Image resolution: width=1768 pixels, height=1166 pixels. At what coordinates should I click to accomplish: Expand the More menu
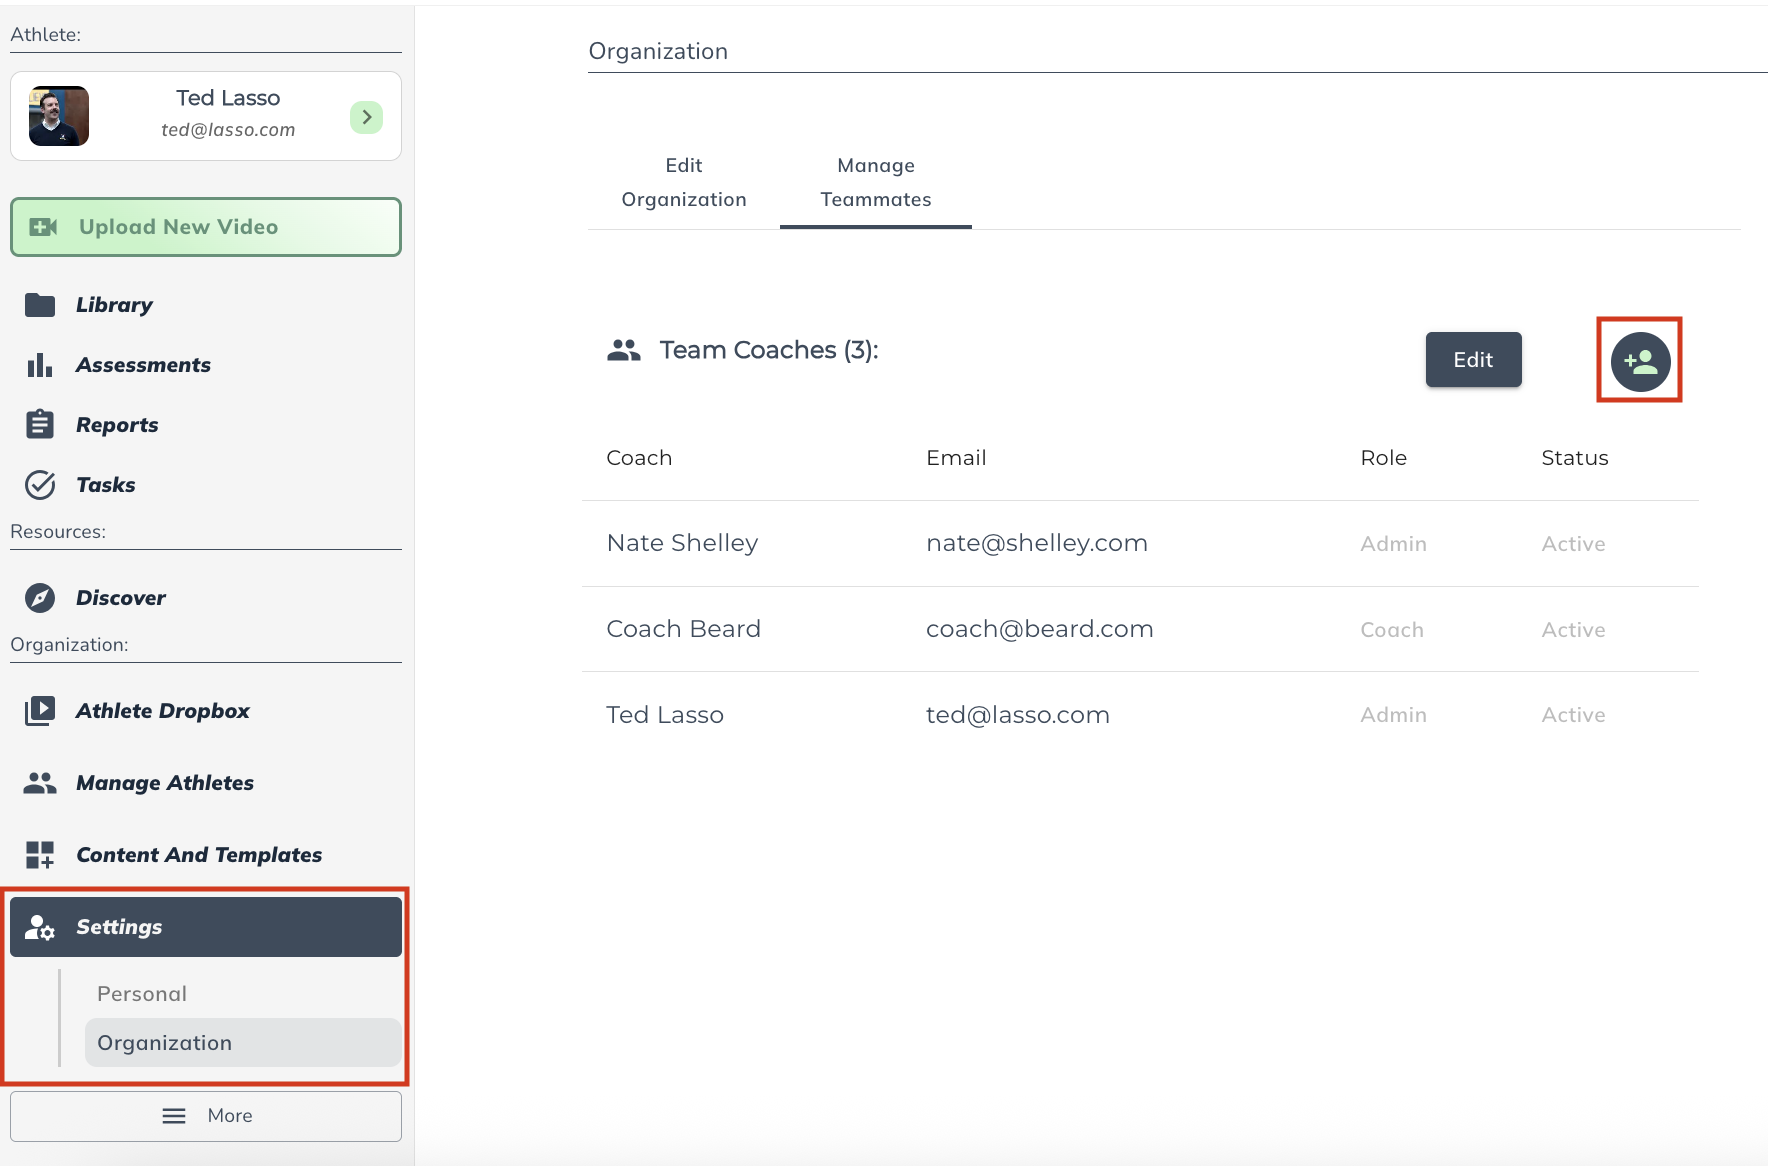pos(206,1116)
